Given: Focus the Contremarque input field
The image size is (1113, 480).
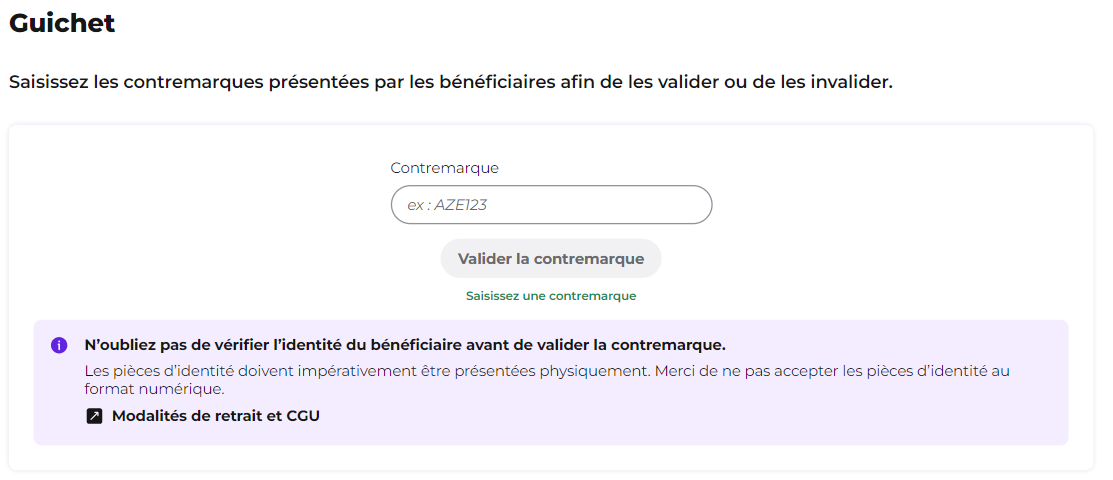Looking at the screenshot, I should pyautogui.click(x=551, y=204).
